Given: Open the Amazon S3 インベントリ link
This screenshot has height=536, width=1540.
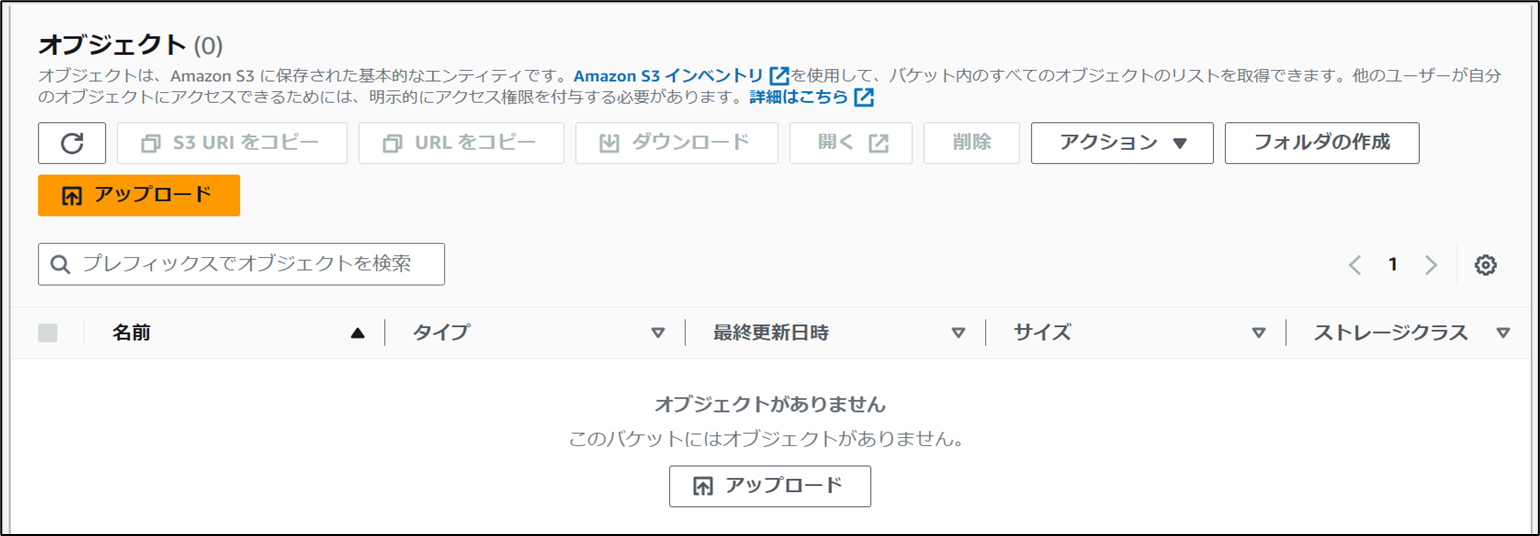Looking at the screenshot, I should [x=681, y=76].
